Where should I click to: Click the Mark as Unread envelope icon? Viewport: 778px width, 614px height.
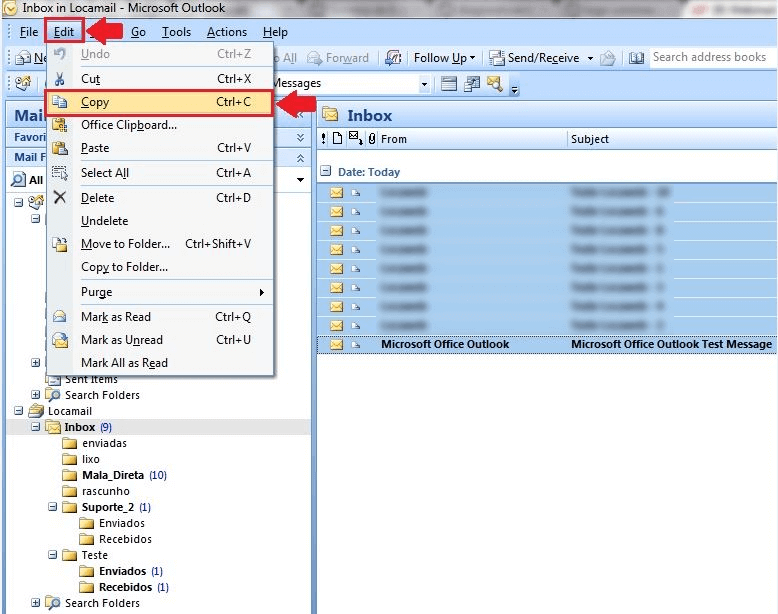pyautogui.click(x=60, y=340)
